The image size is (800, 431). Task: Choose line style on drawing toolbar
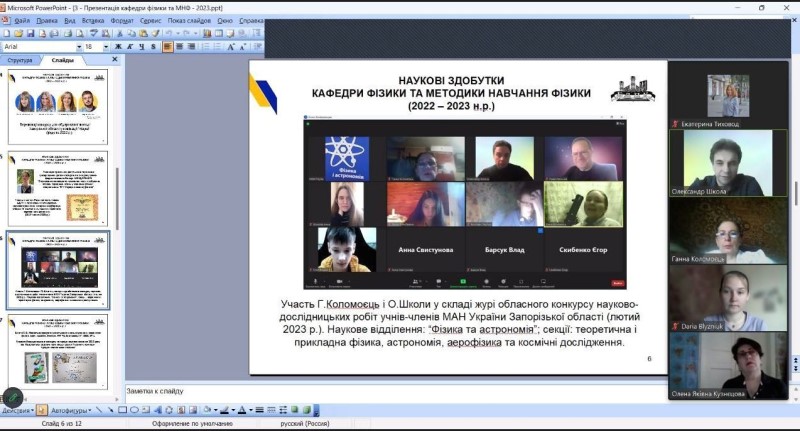pyautogui.click(x=259, y=410)
